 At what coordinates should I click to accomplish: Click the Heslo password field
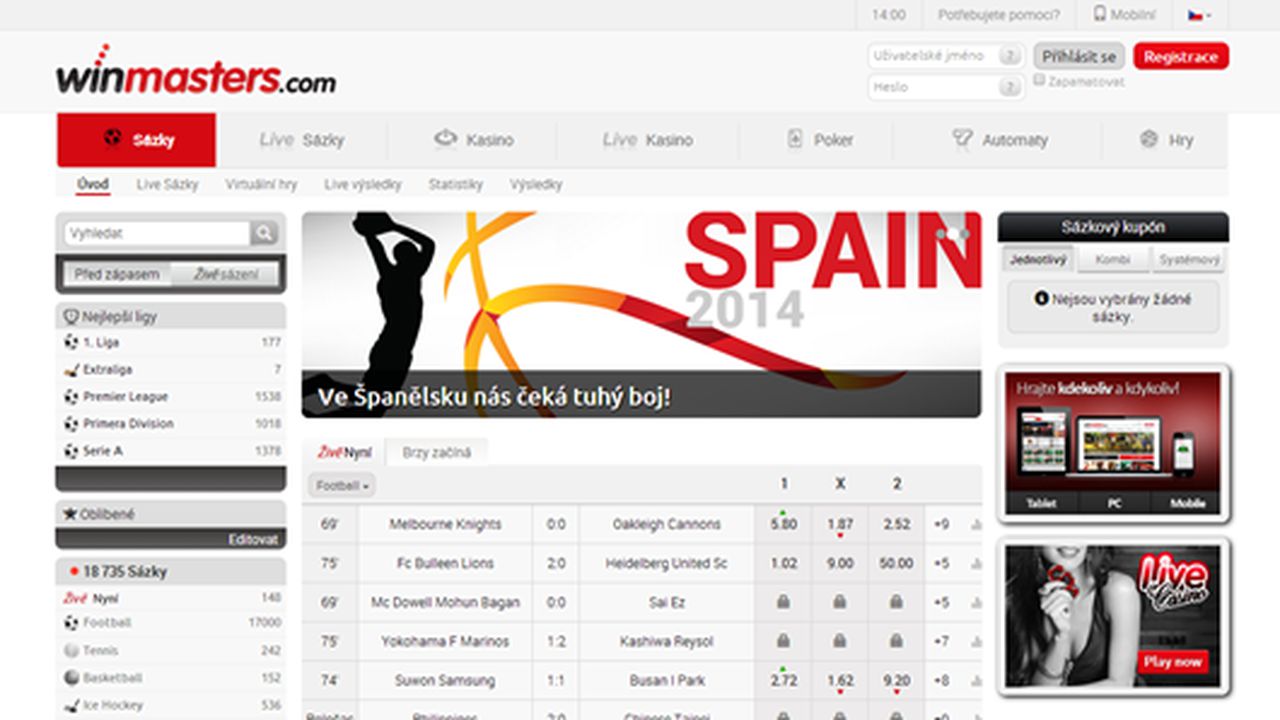pyautogui.click(x=933, y=87)
